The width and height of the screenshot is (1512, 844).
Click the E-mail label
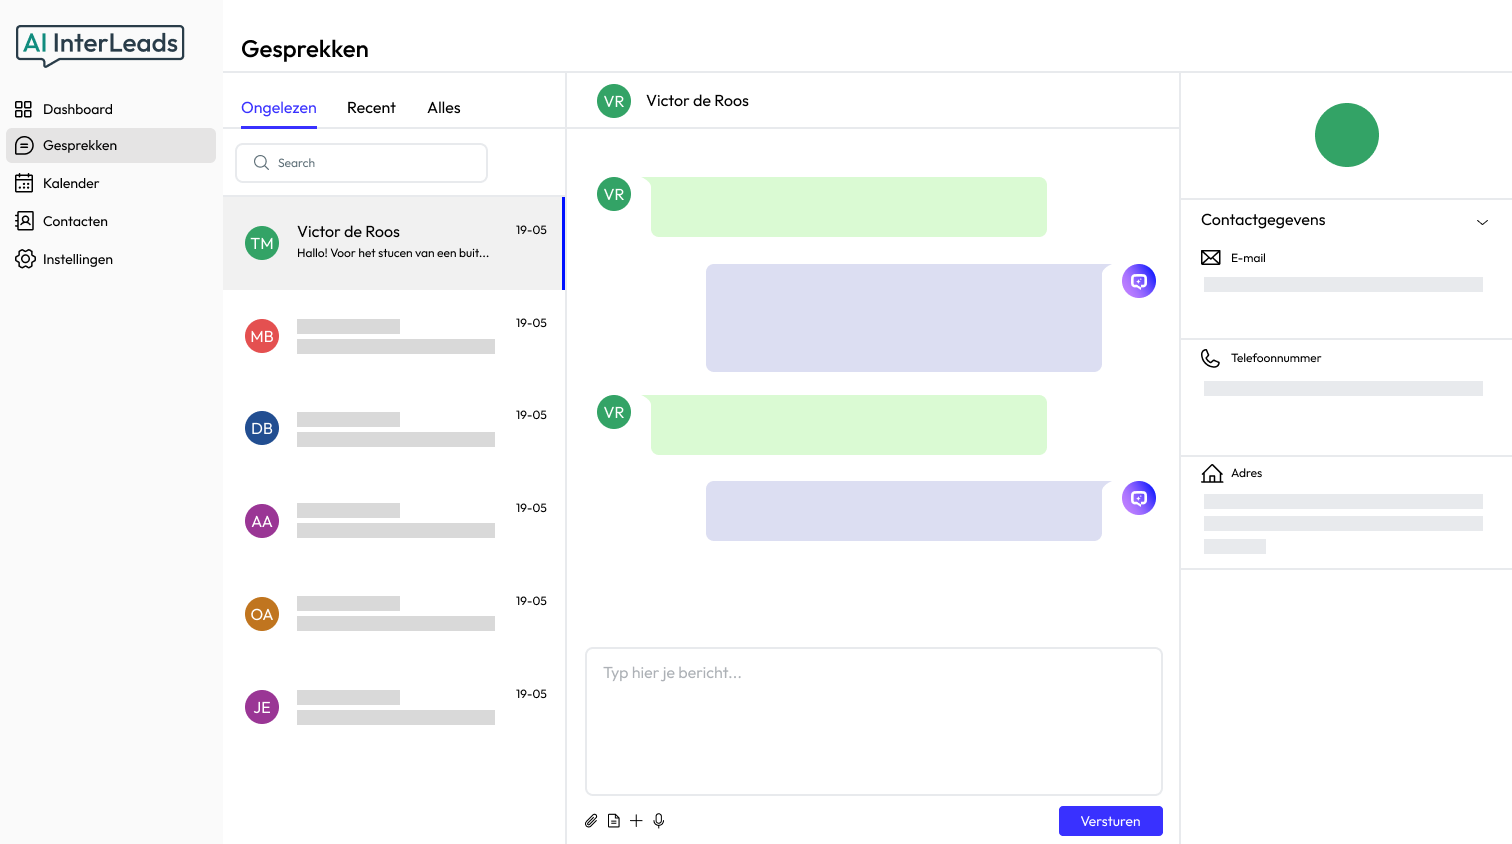tap(1248, 258)
